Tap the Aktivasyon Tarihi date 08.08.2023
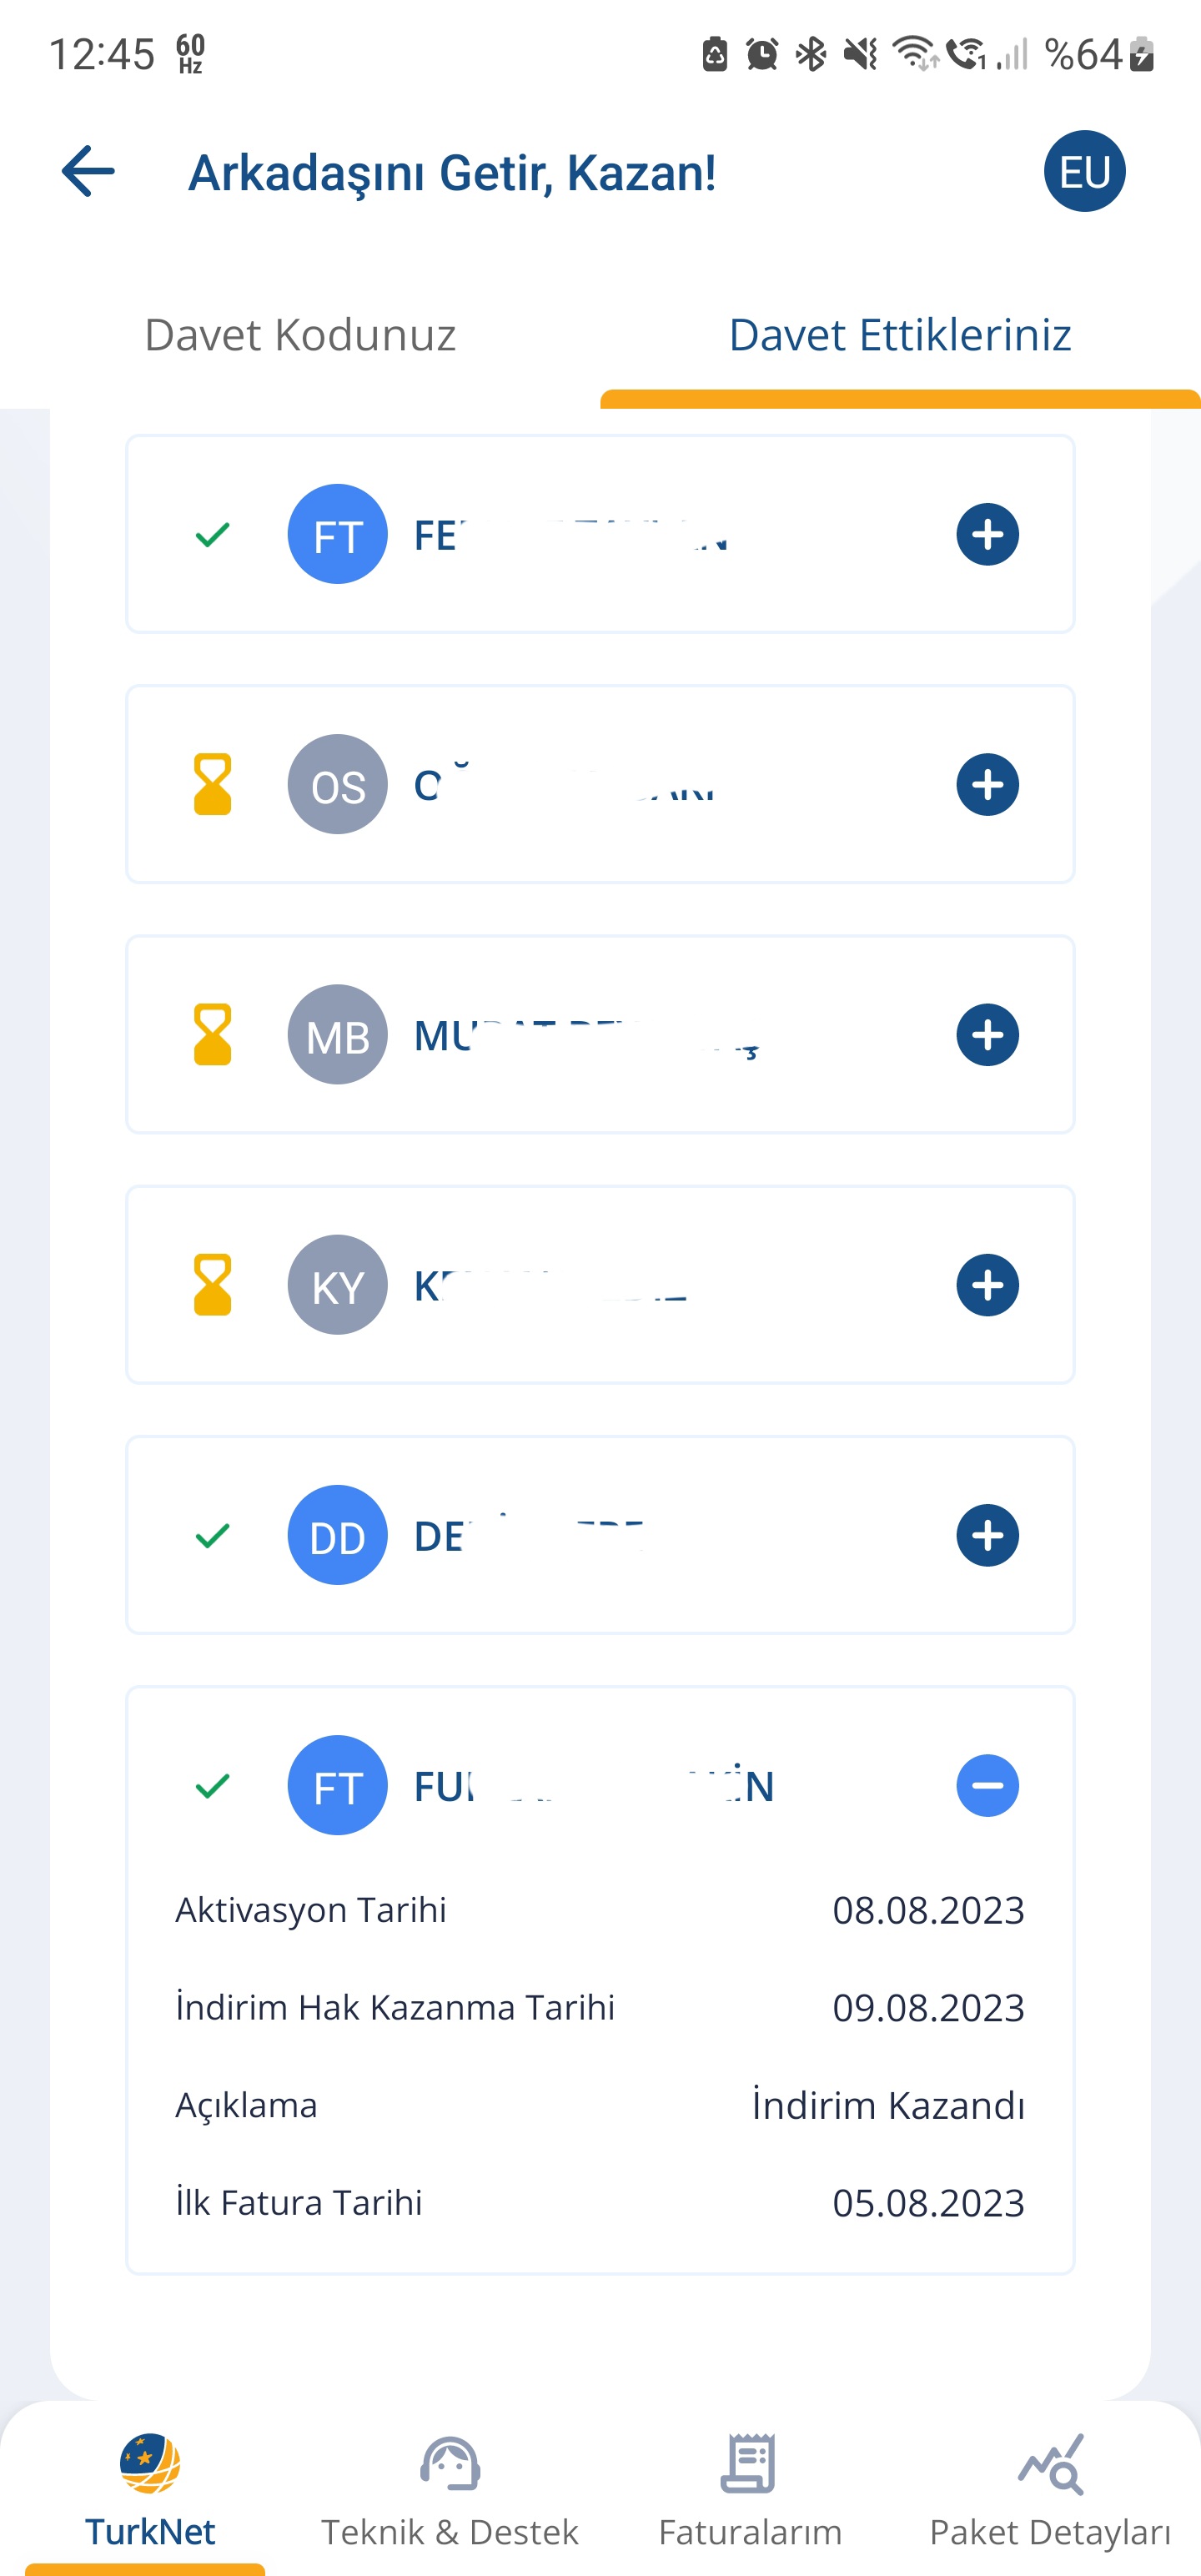This screenshot has height=2576, width=1201. tap(928, 1910)
